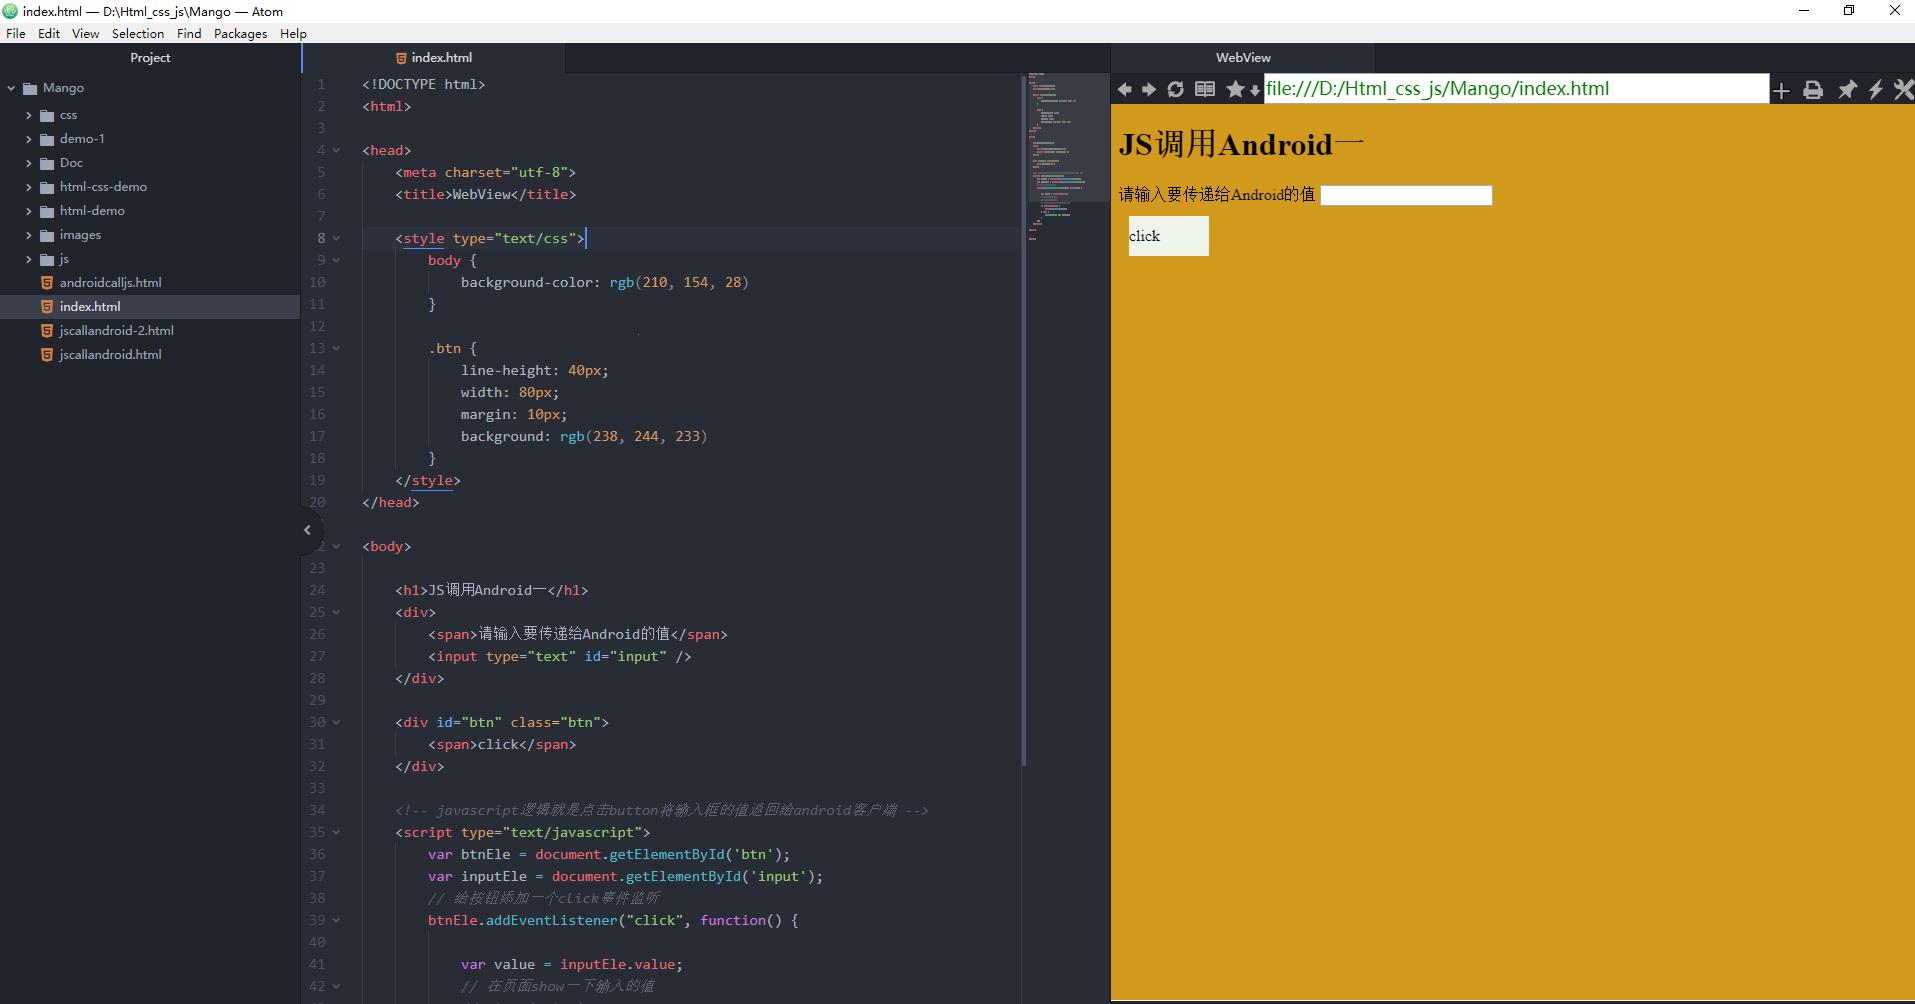Viewport: 1915px width, 1004px height.
Task: Click the 'JS调用Android一' heading
Action: pos(1241,145)
